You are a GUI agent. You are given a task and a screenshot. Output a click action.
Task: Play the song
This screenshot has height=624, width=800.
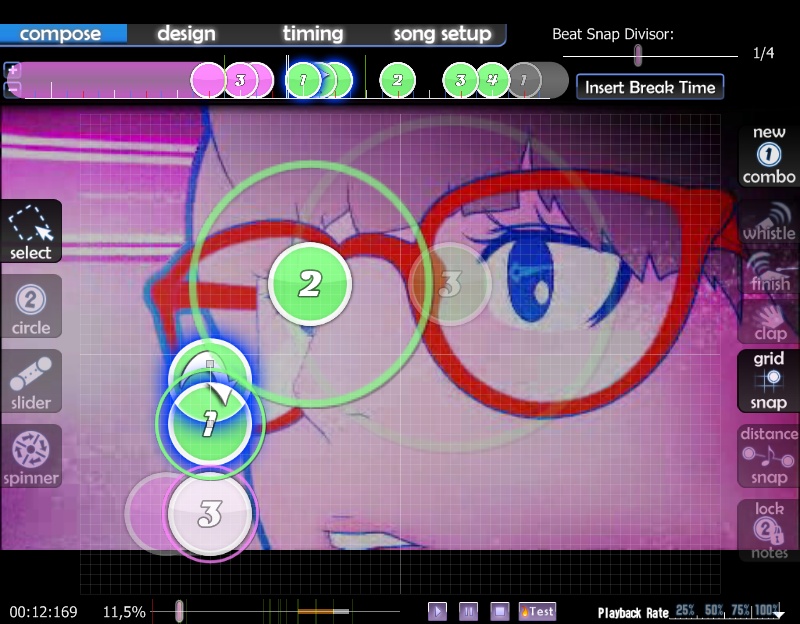[x=437, y=611]
